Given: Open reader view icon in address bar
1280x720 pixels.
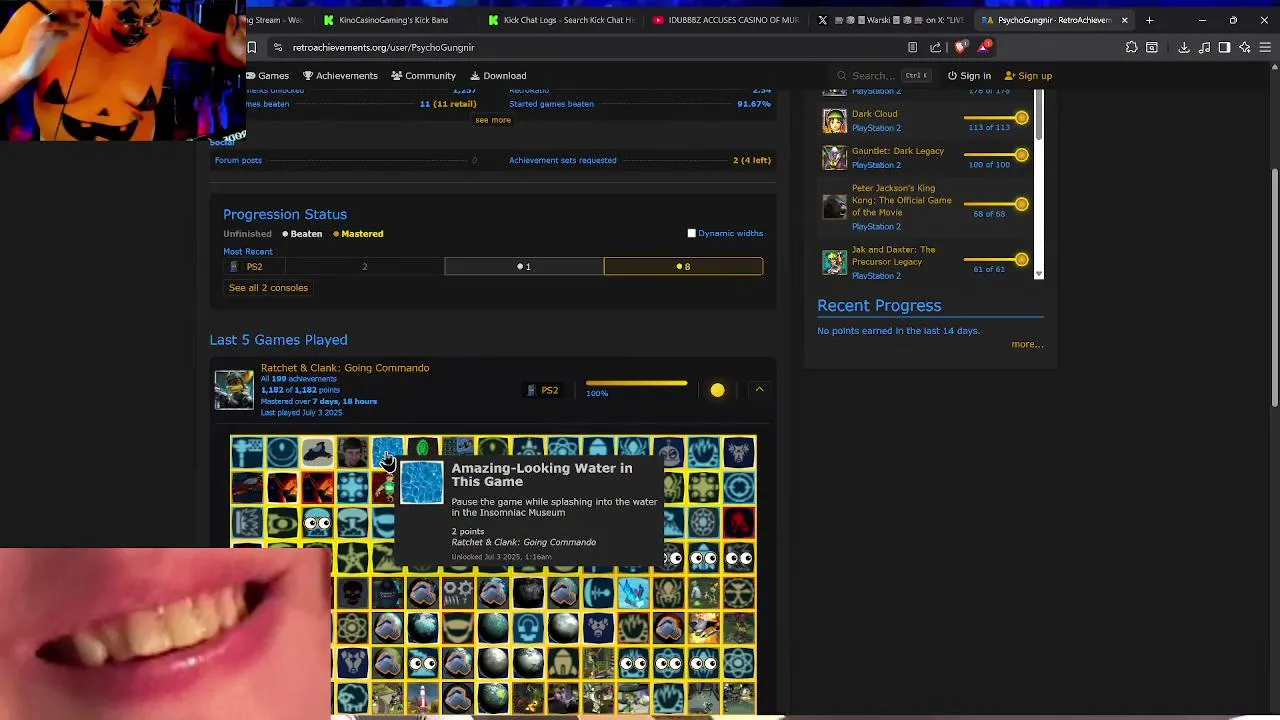Looking at the screenshot, I should point(912,47).
